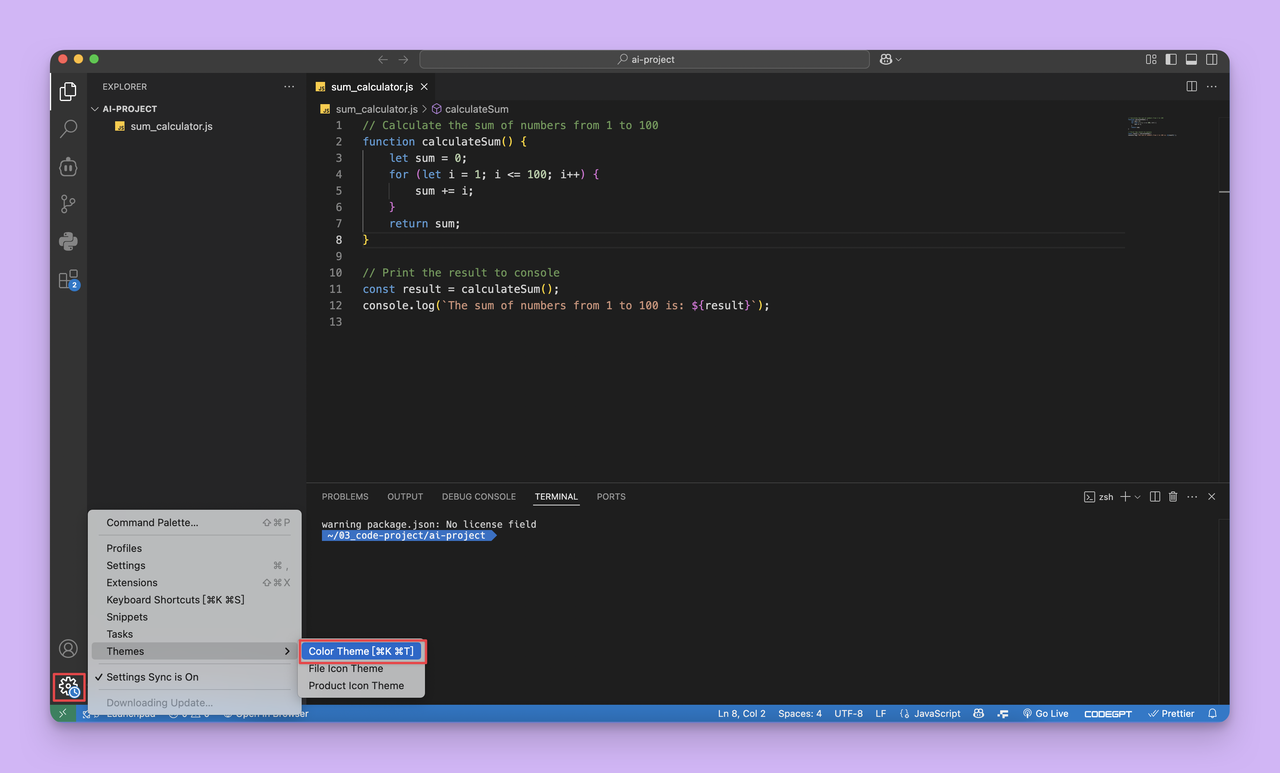This screenshot has height=773, width=1280.
Task: Open the Explorer view in the activity bar
Action: [x=67, y=90]
